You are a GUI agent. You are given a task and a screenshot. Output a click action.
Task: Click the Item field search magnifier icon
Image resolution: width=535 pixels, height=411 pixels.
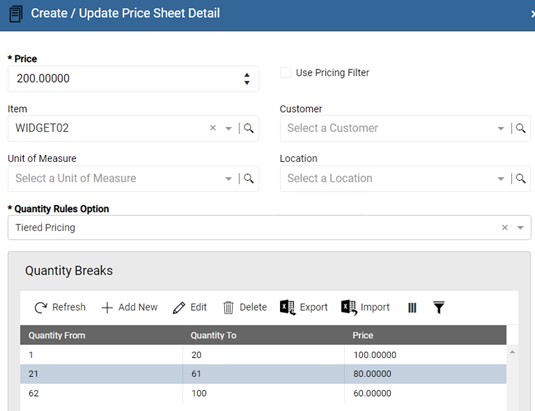pyautogui.click(x=249, y=128)
